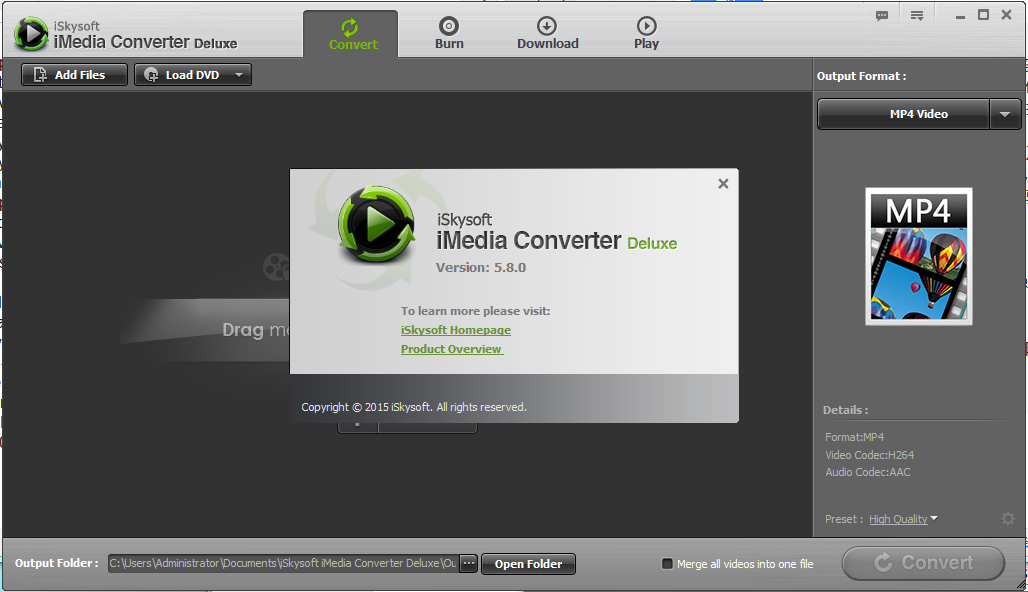
Task: Expand the Output Format dropdown arrow
Action: coord(1005,114)
